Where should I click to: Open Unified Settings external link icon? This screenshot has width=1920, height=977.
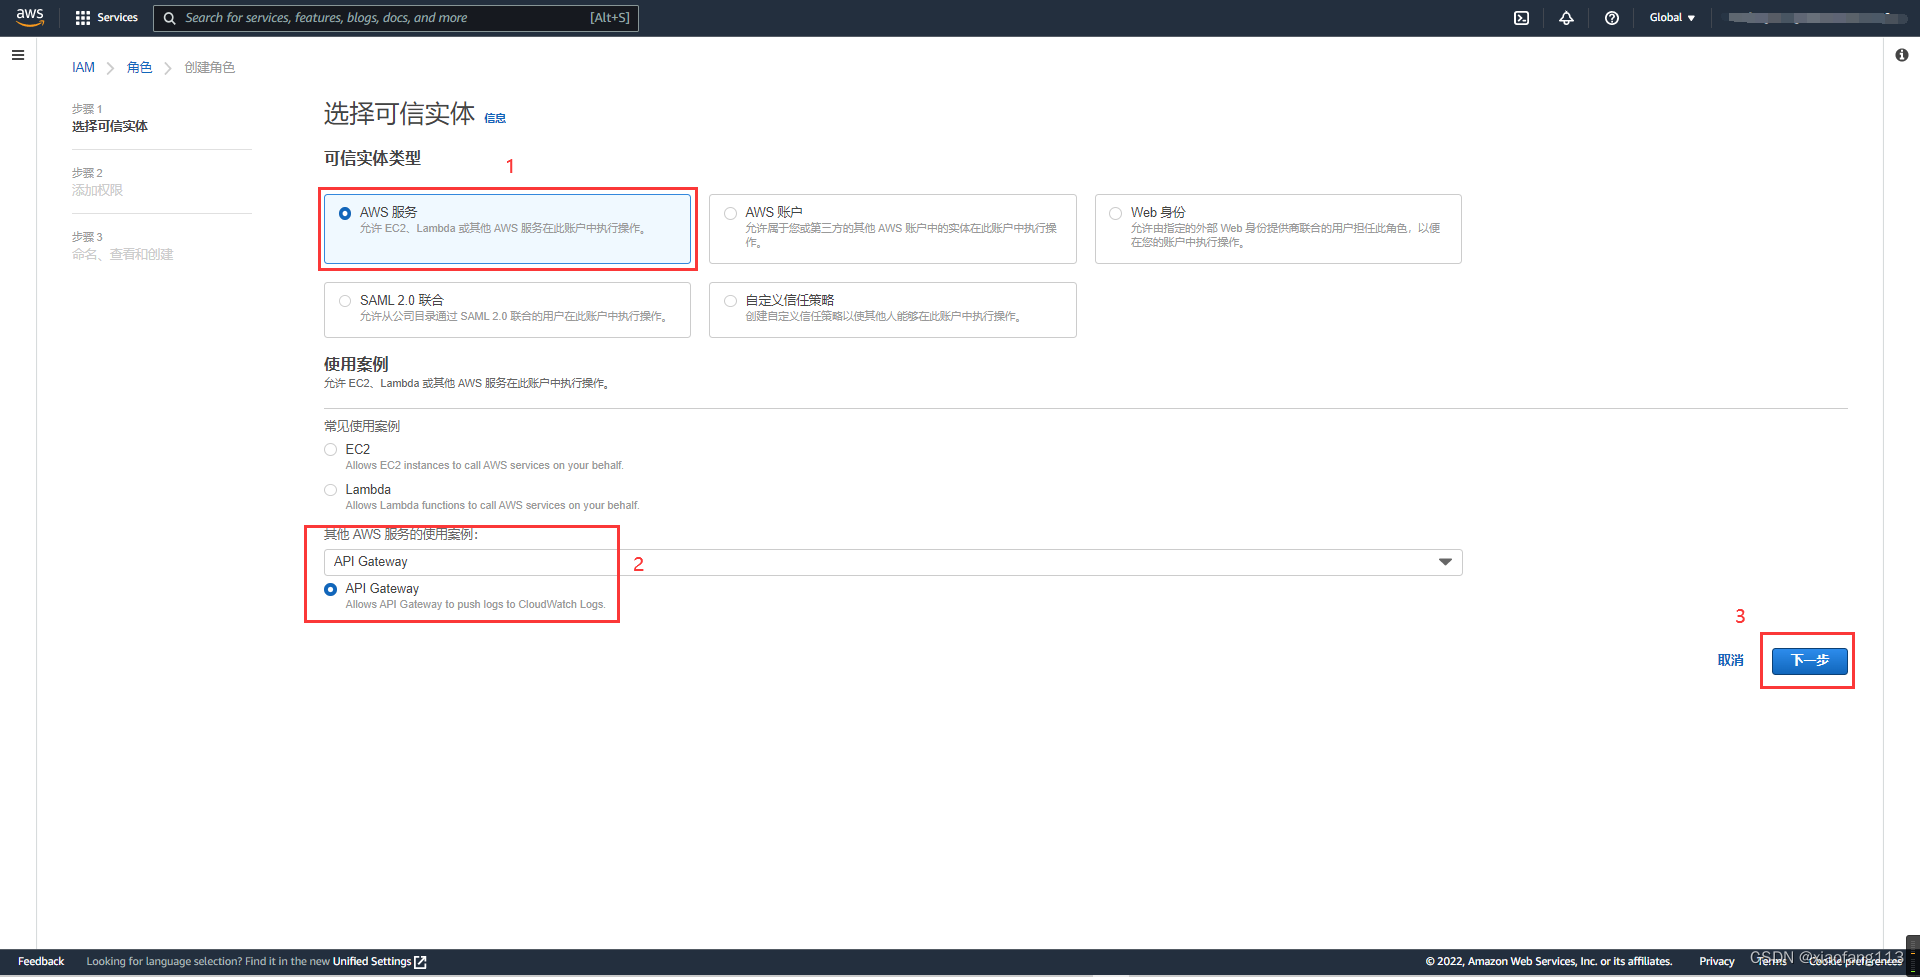[x=420, y=962]
